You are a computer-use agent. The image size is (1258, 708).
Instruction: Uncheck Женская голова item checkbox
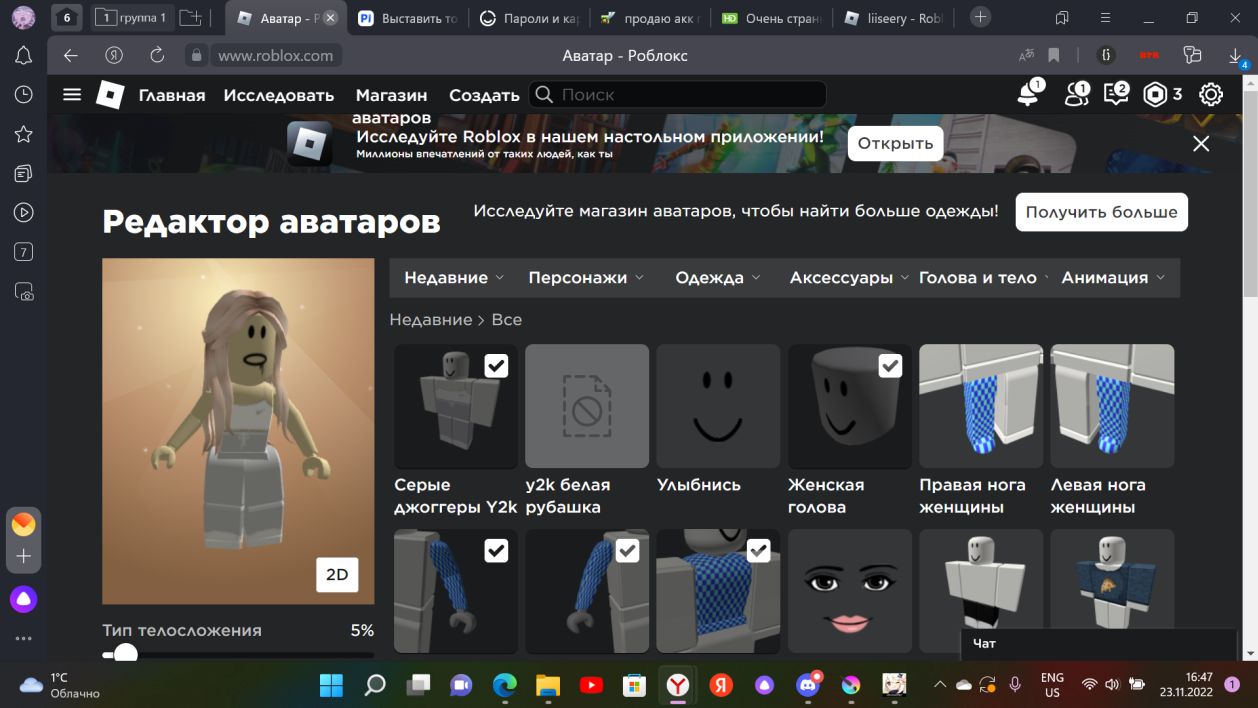pos(890,366)
